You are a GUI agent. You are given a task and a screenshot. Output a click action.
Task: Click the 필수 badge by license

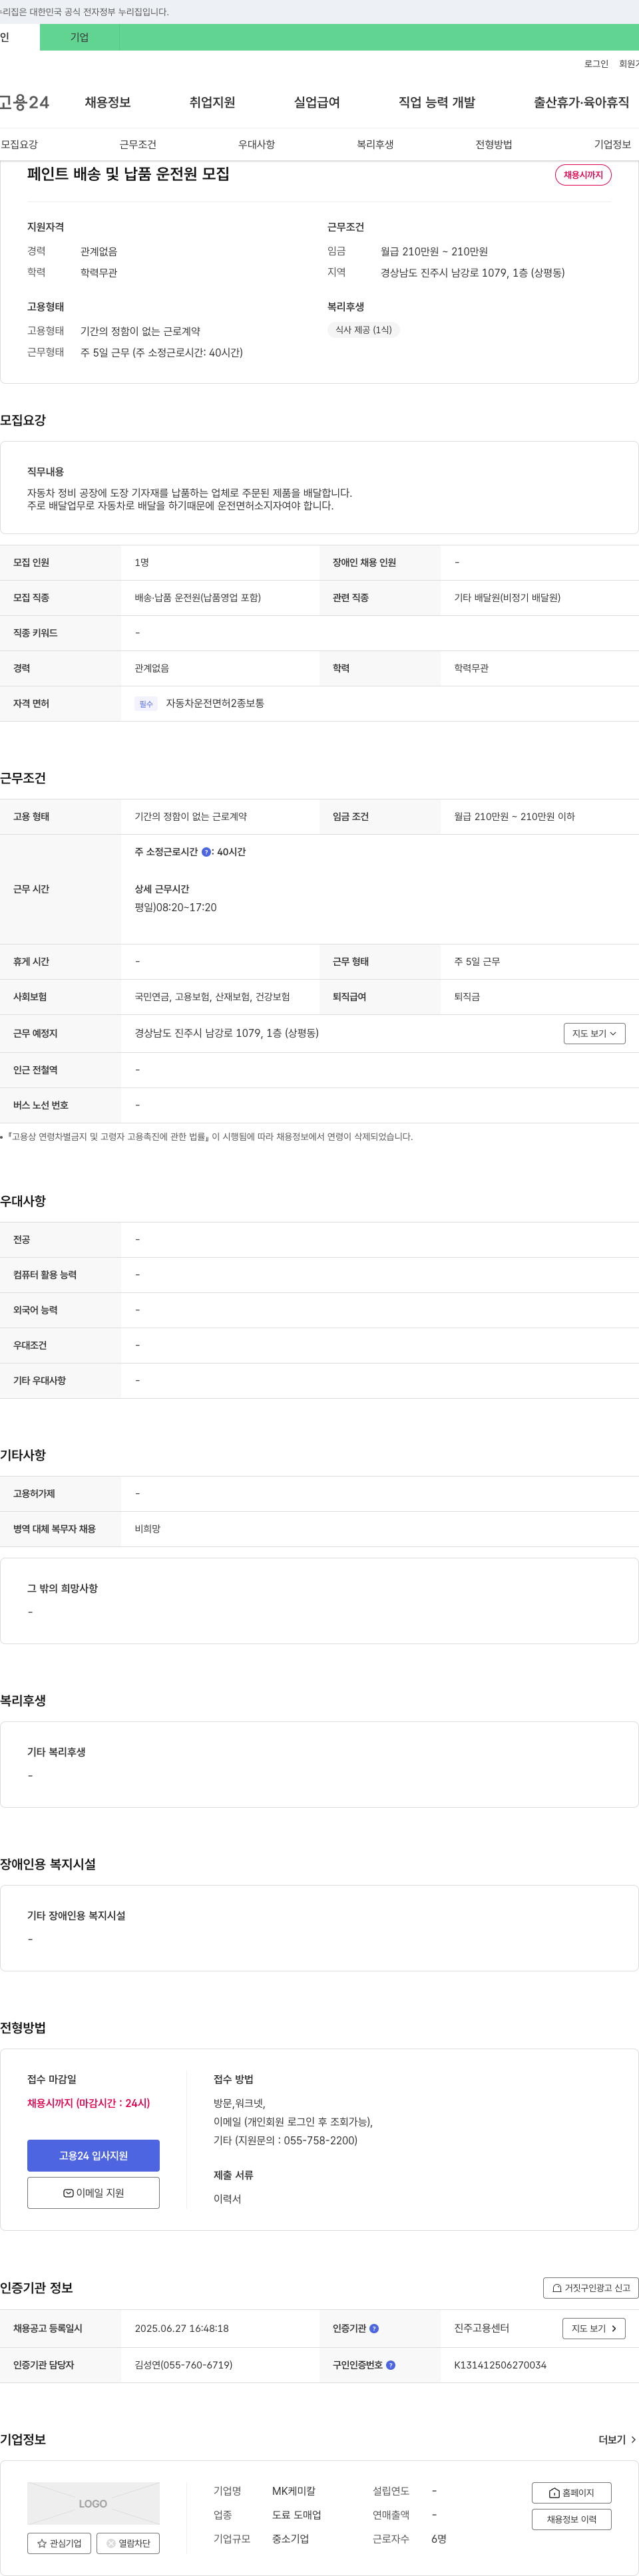(146, 704)
